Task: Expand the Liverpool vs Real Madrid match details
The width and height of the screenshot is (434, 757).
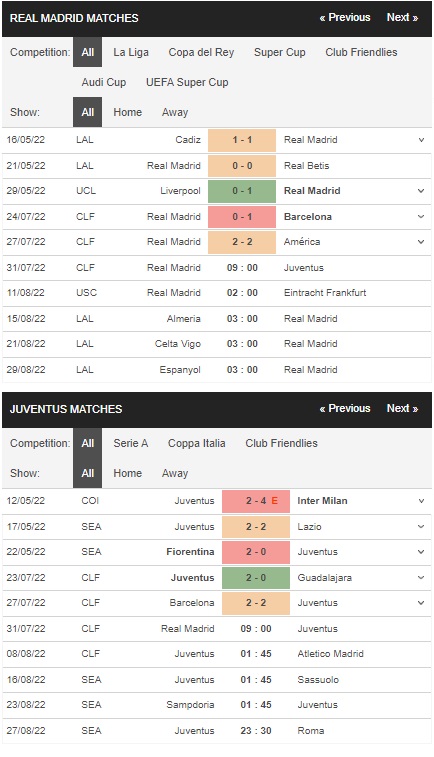Action: pos(421,191)
